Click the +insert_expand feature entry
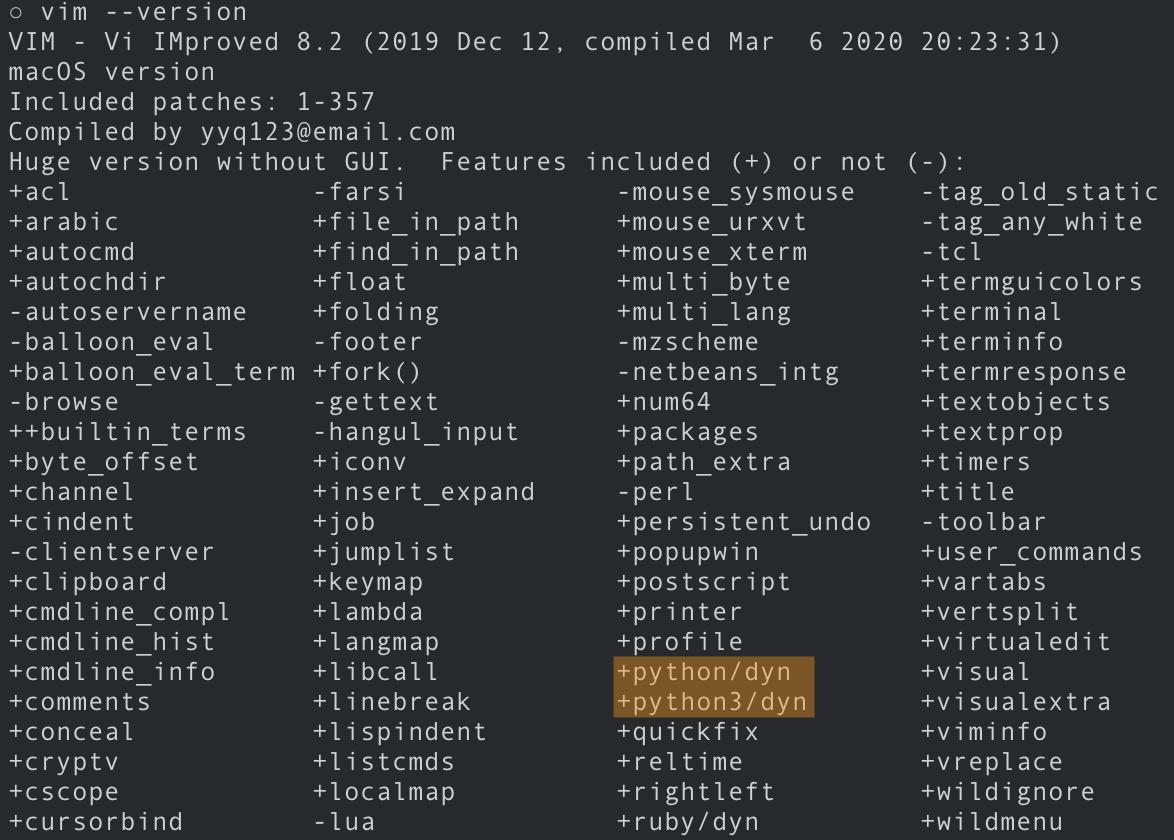 424,492
